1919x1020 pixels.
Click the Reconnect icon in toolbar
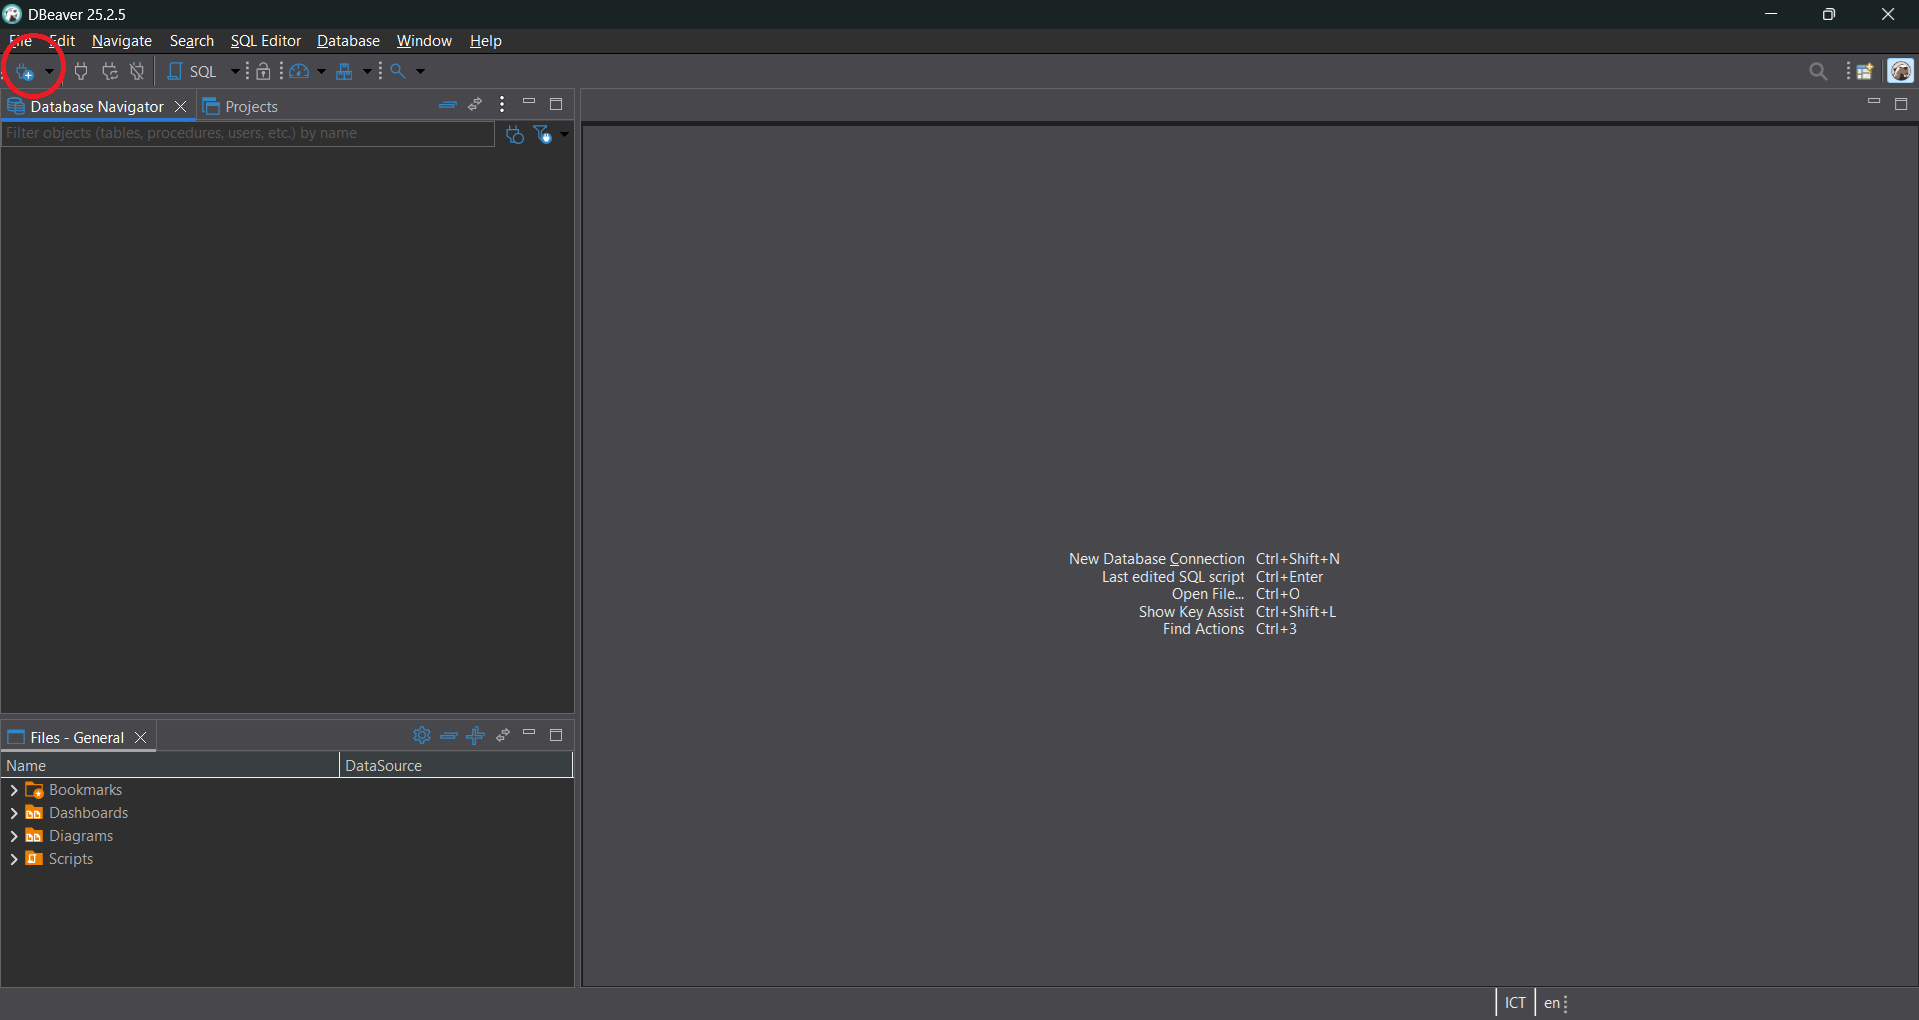(110, 72)
